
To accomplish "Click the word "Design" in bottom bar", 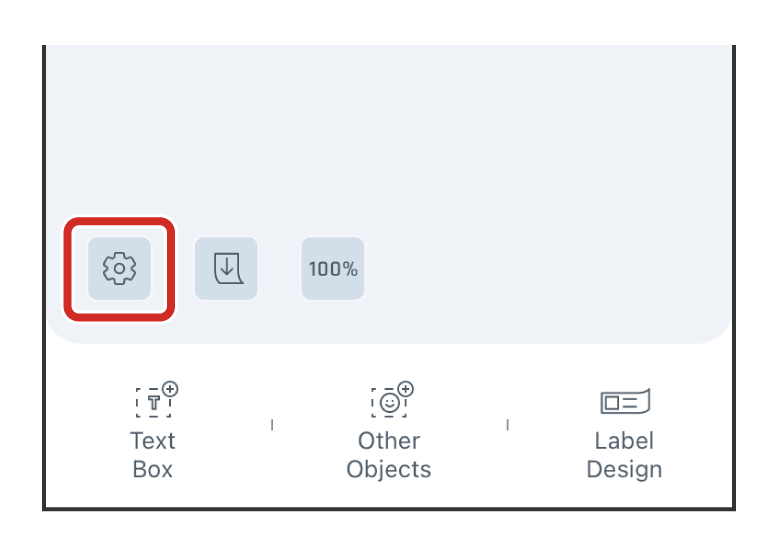I will [x=624, y=469].
